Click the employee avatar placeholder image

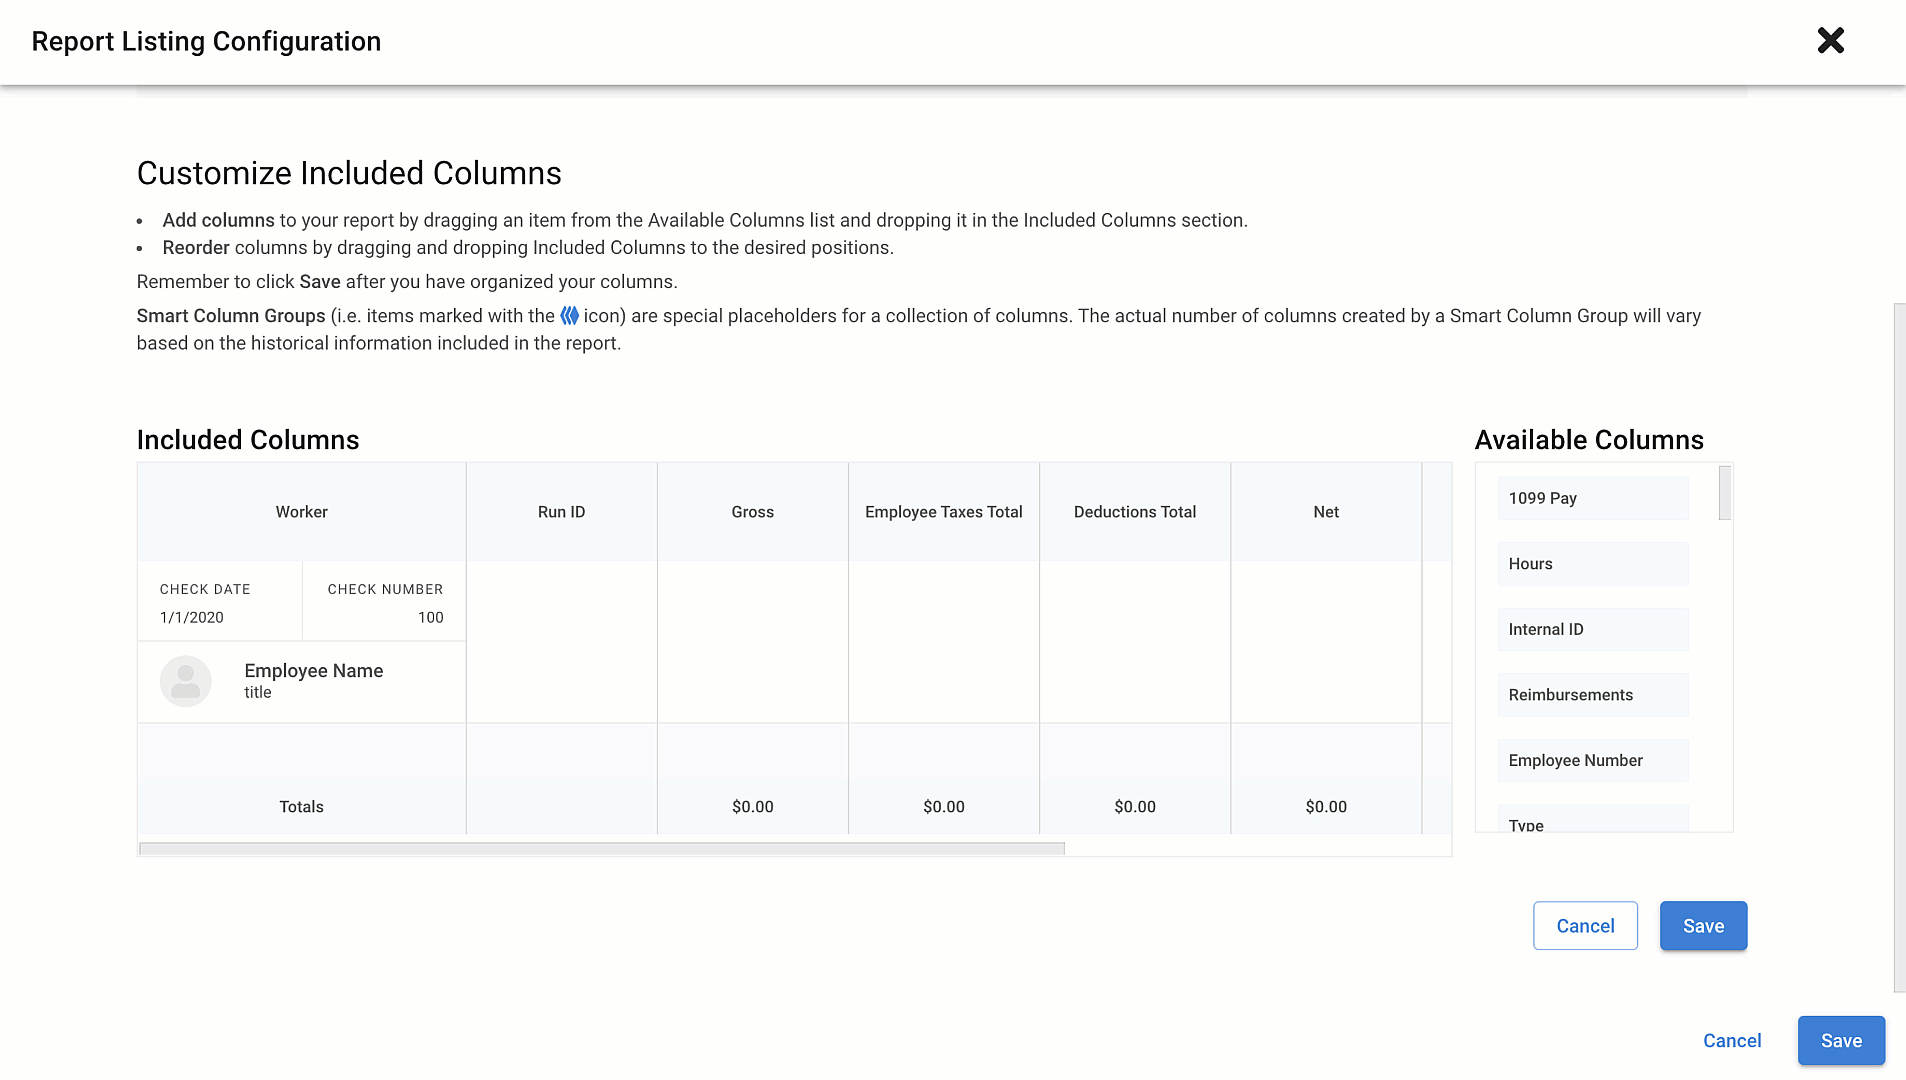185,681
